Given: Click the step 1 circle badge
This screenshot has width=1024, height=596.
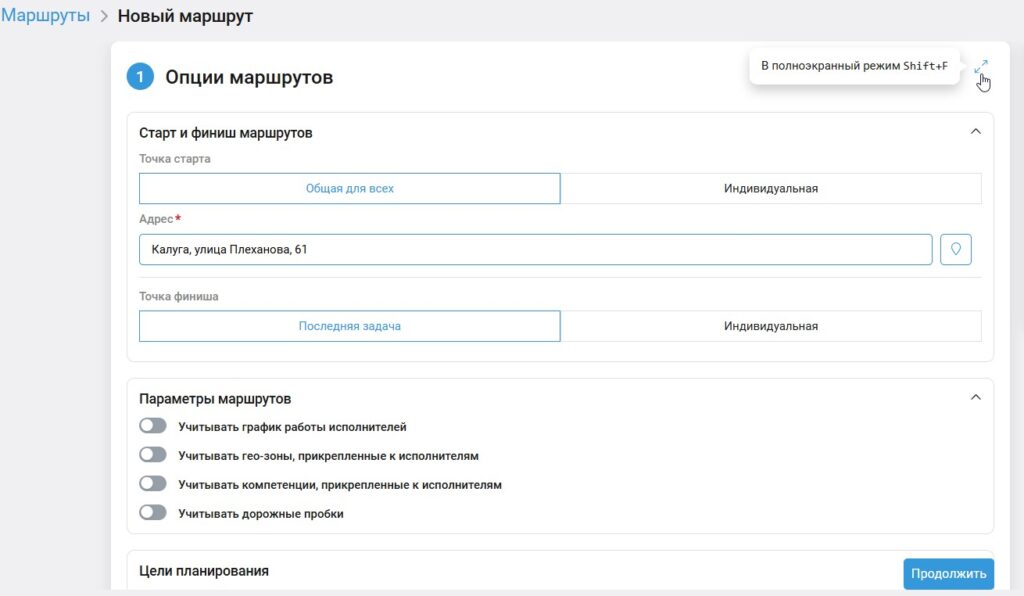Looking at the screenshot, I should tap(140, 77).
